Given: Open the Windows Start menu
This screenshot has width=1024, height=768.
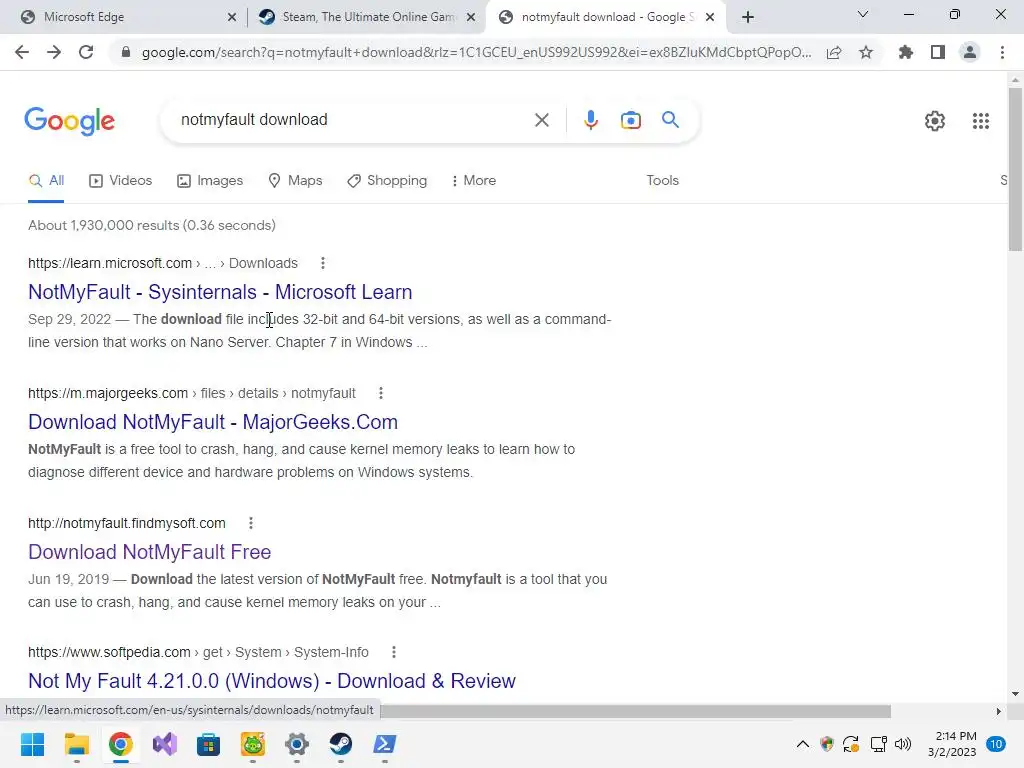Looking at the screenshot, I should click(32, 744).
